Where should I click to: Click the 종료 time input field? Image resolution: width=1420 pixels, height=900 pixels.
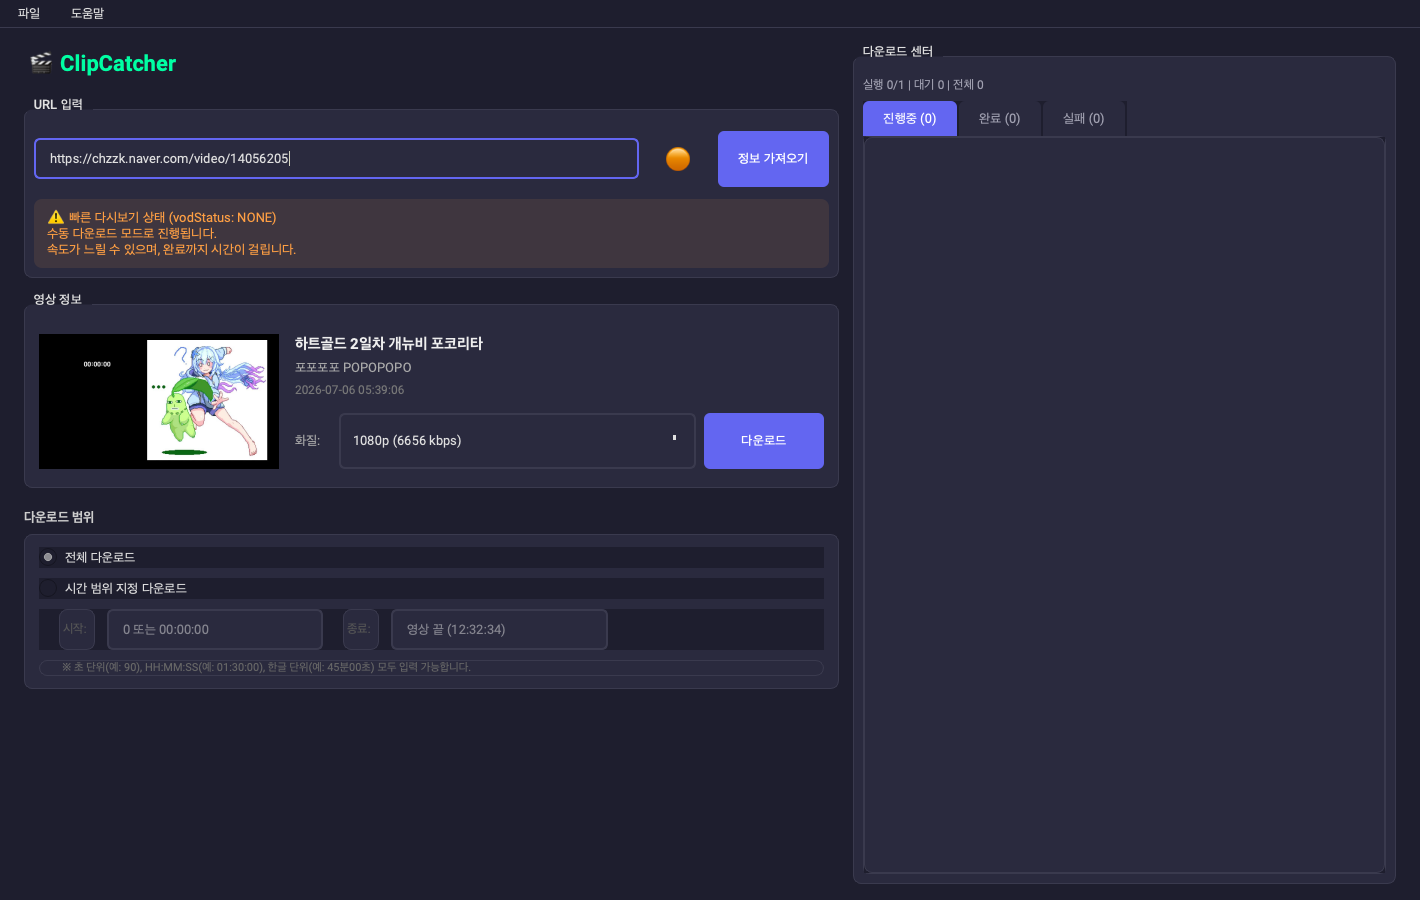click(499, 630)
